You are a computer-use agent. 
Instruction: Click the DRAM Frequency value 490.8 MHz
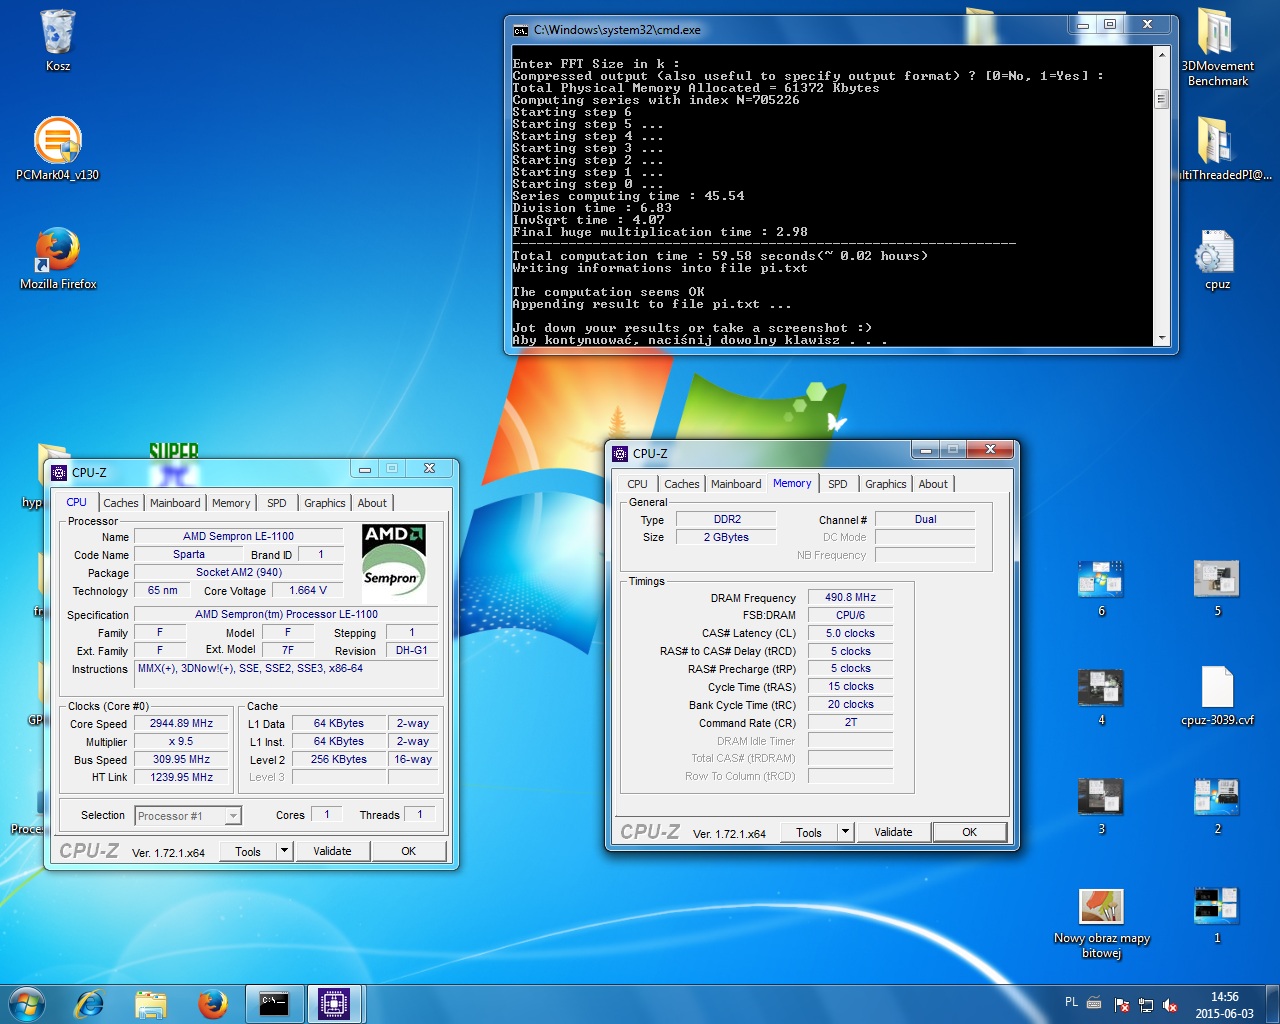(850, 597)
